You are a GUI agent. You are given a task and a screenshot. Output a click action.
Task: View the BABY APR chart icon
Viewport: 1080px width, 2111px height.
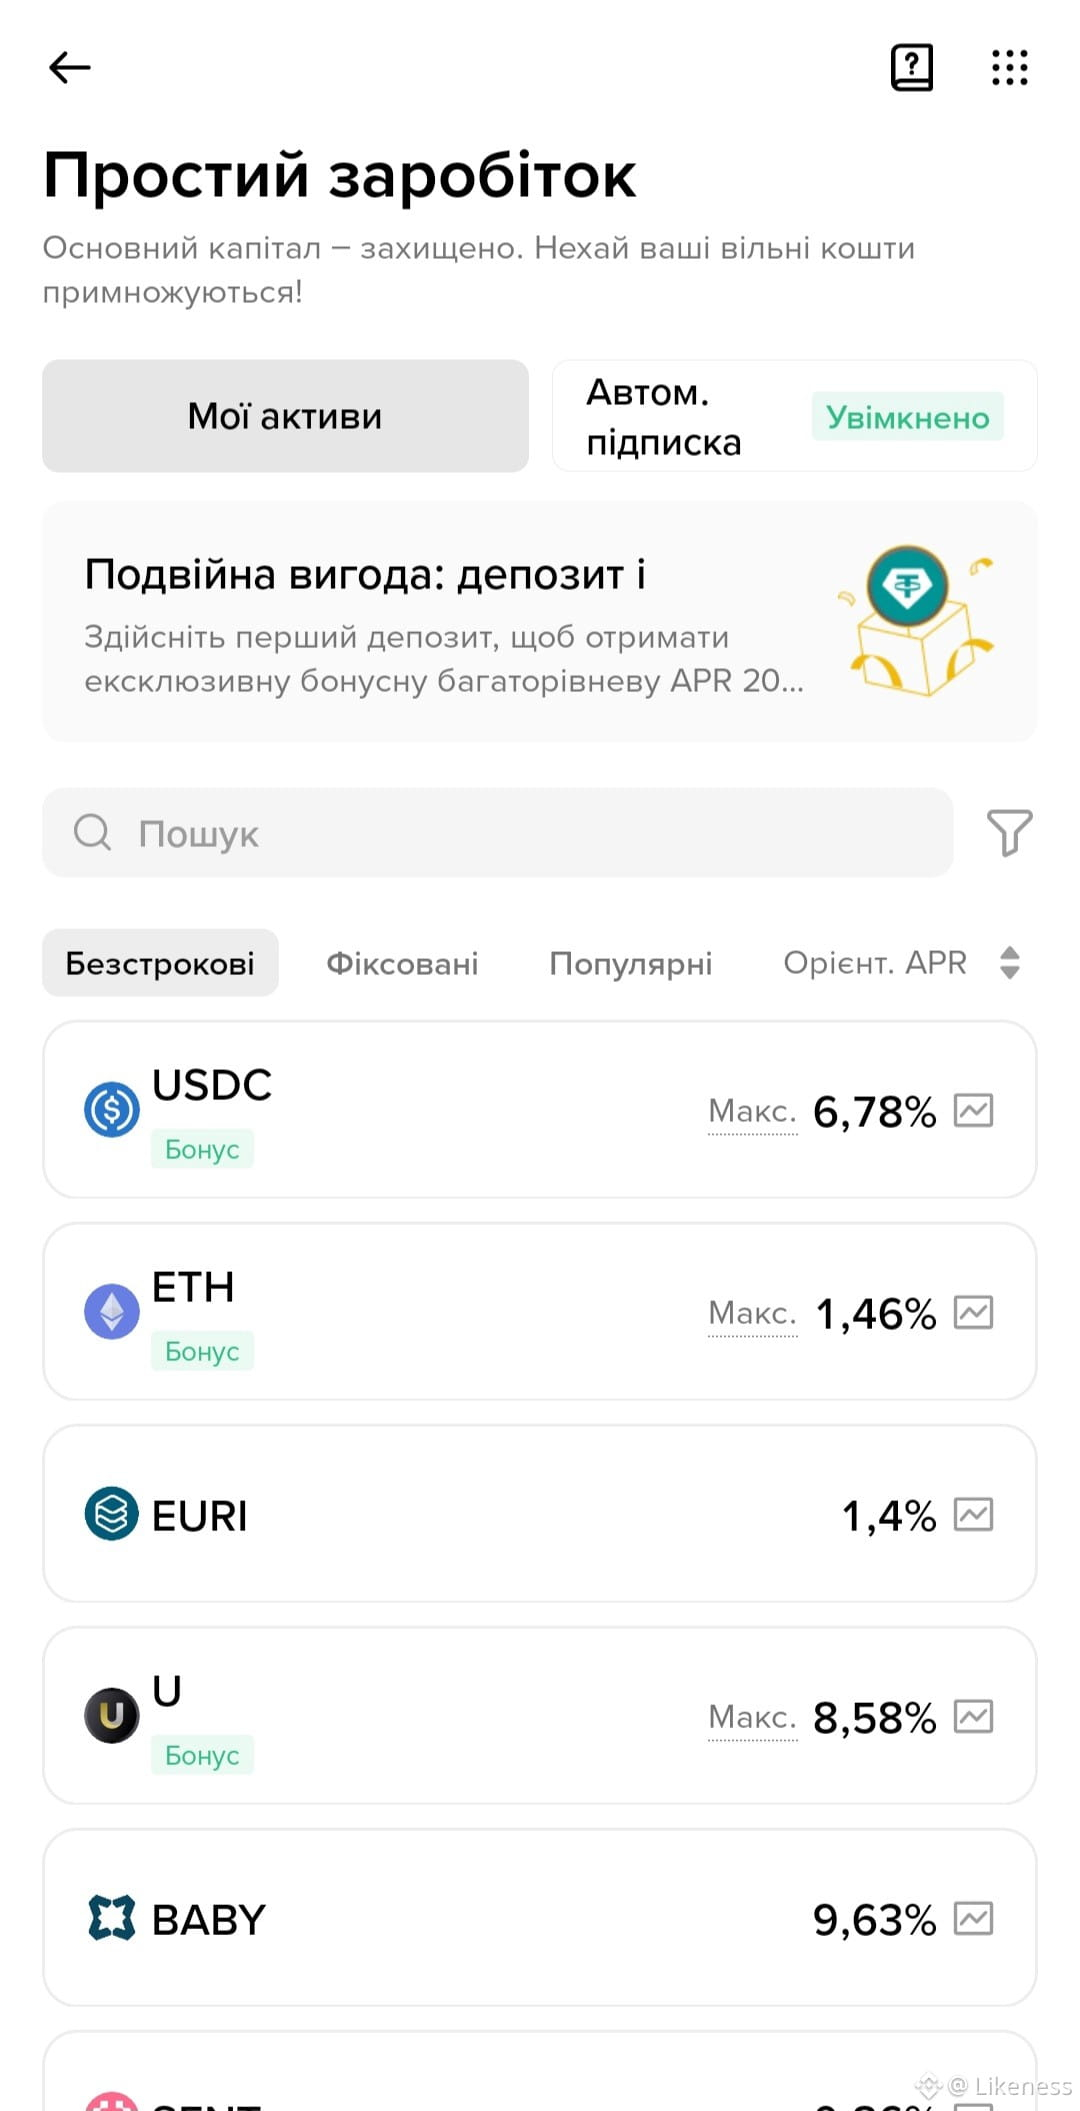[973, 1919]
